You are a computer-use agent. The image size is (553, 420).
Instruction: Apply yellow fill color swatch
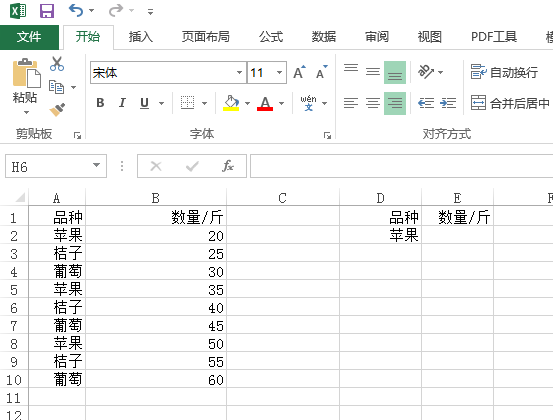pos(231,109)
